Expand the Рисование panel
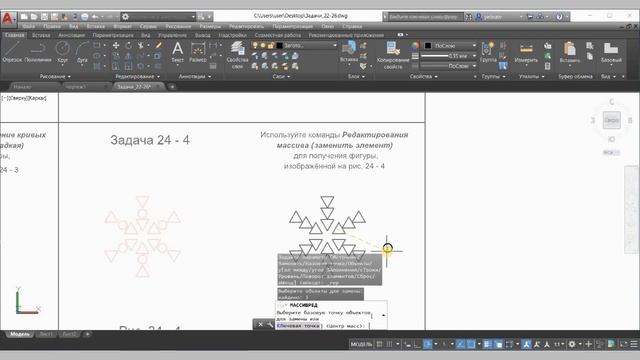 coord(55,76)
